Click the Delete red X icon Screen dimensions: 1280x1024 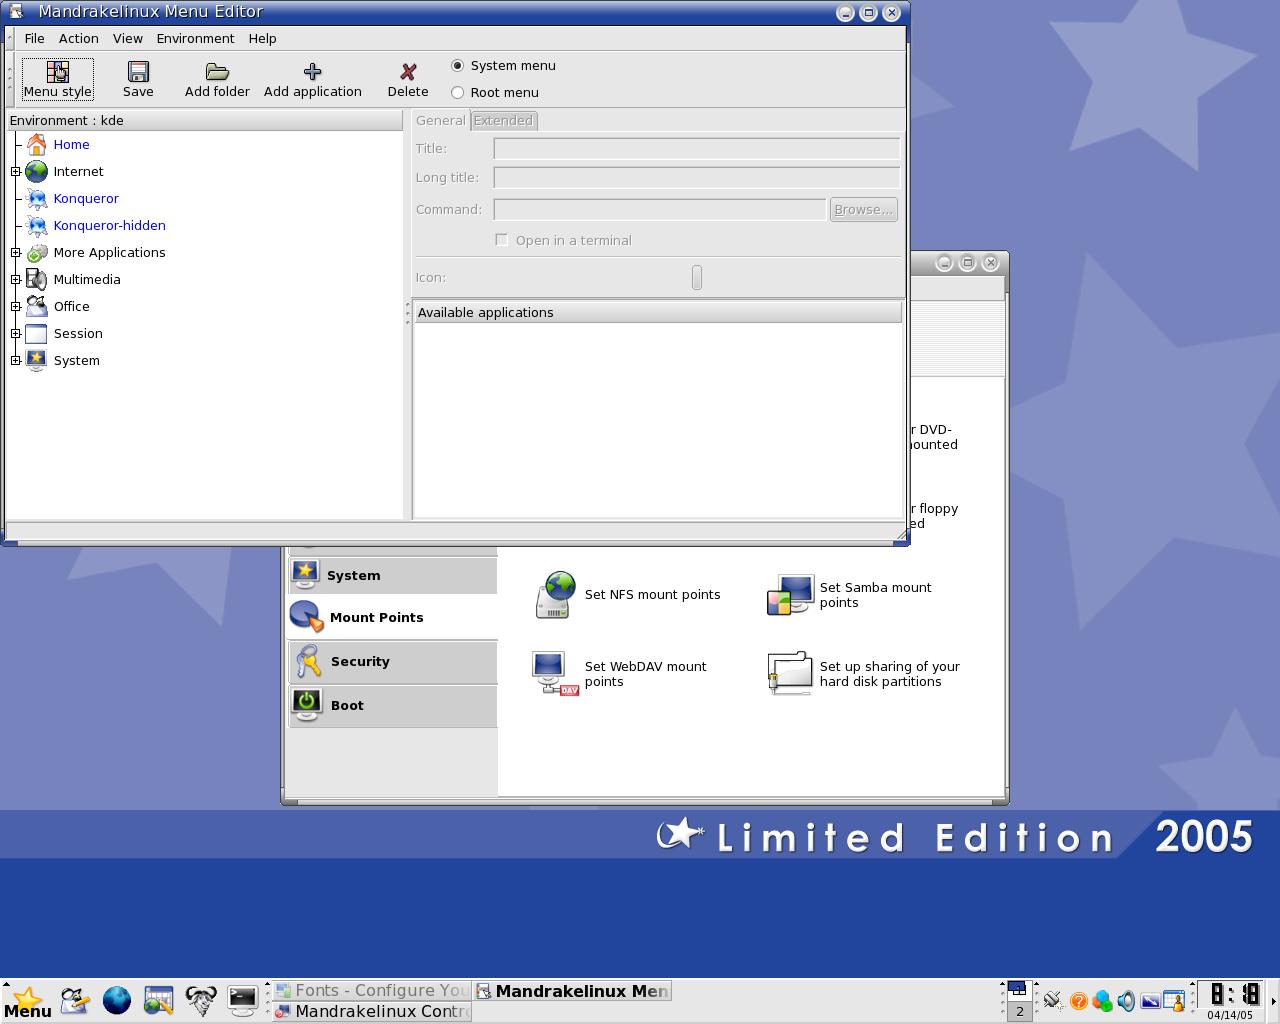[x=408, y=71]
